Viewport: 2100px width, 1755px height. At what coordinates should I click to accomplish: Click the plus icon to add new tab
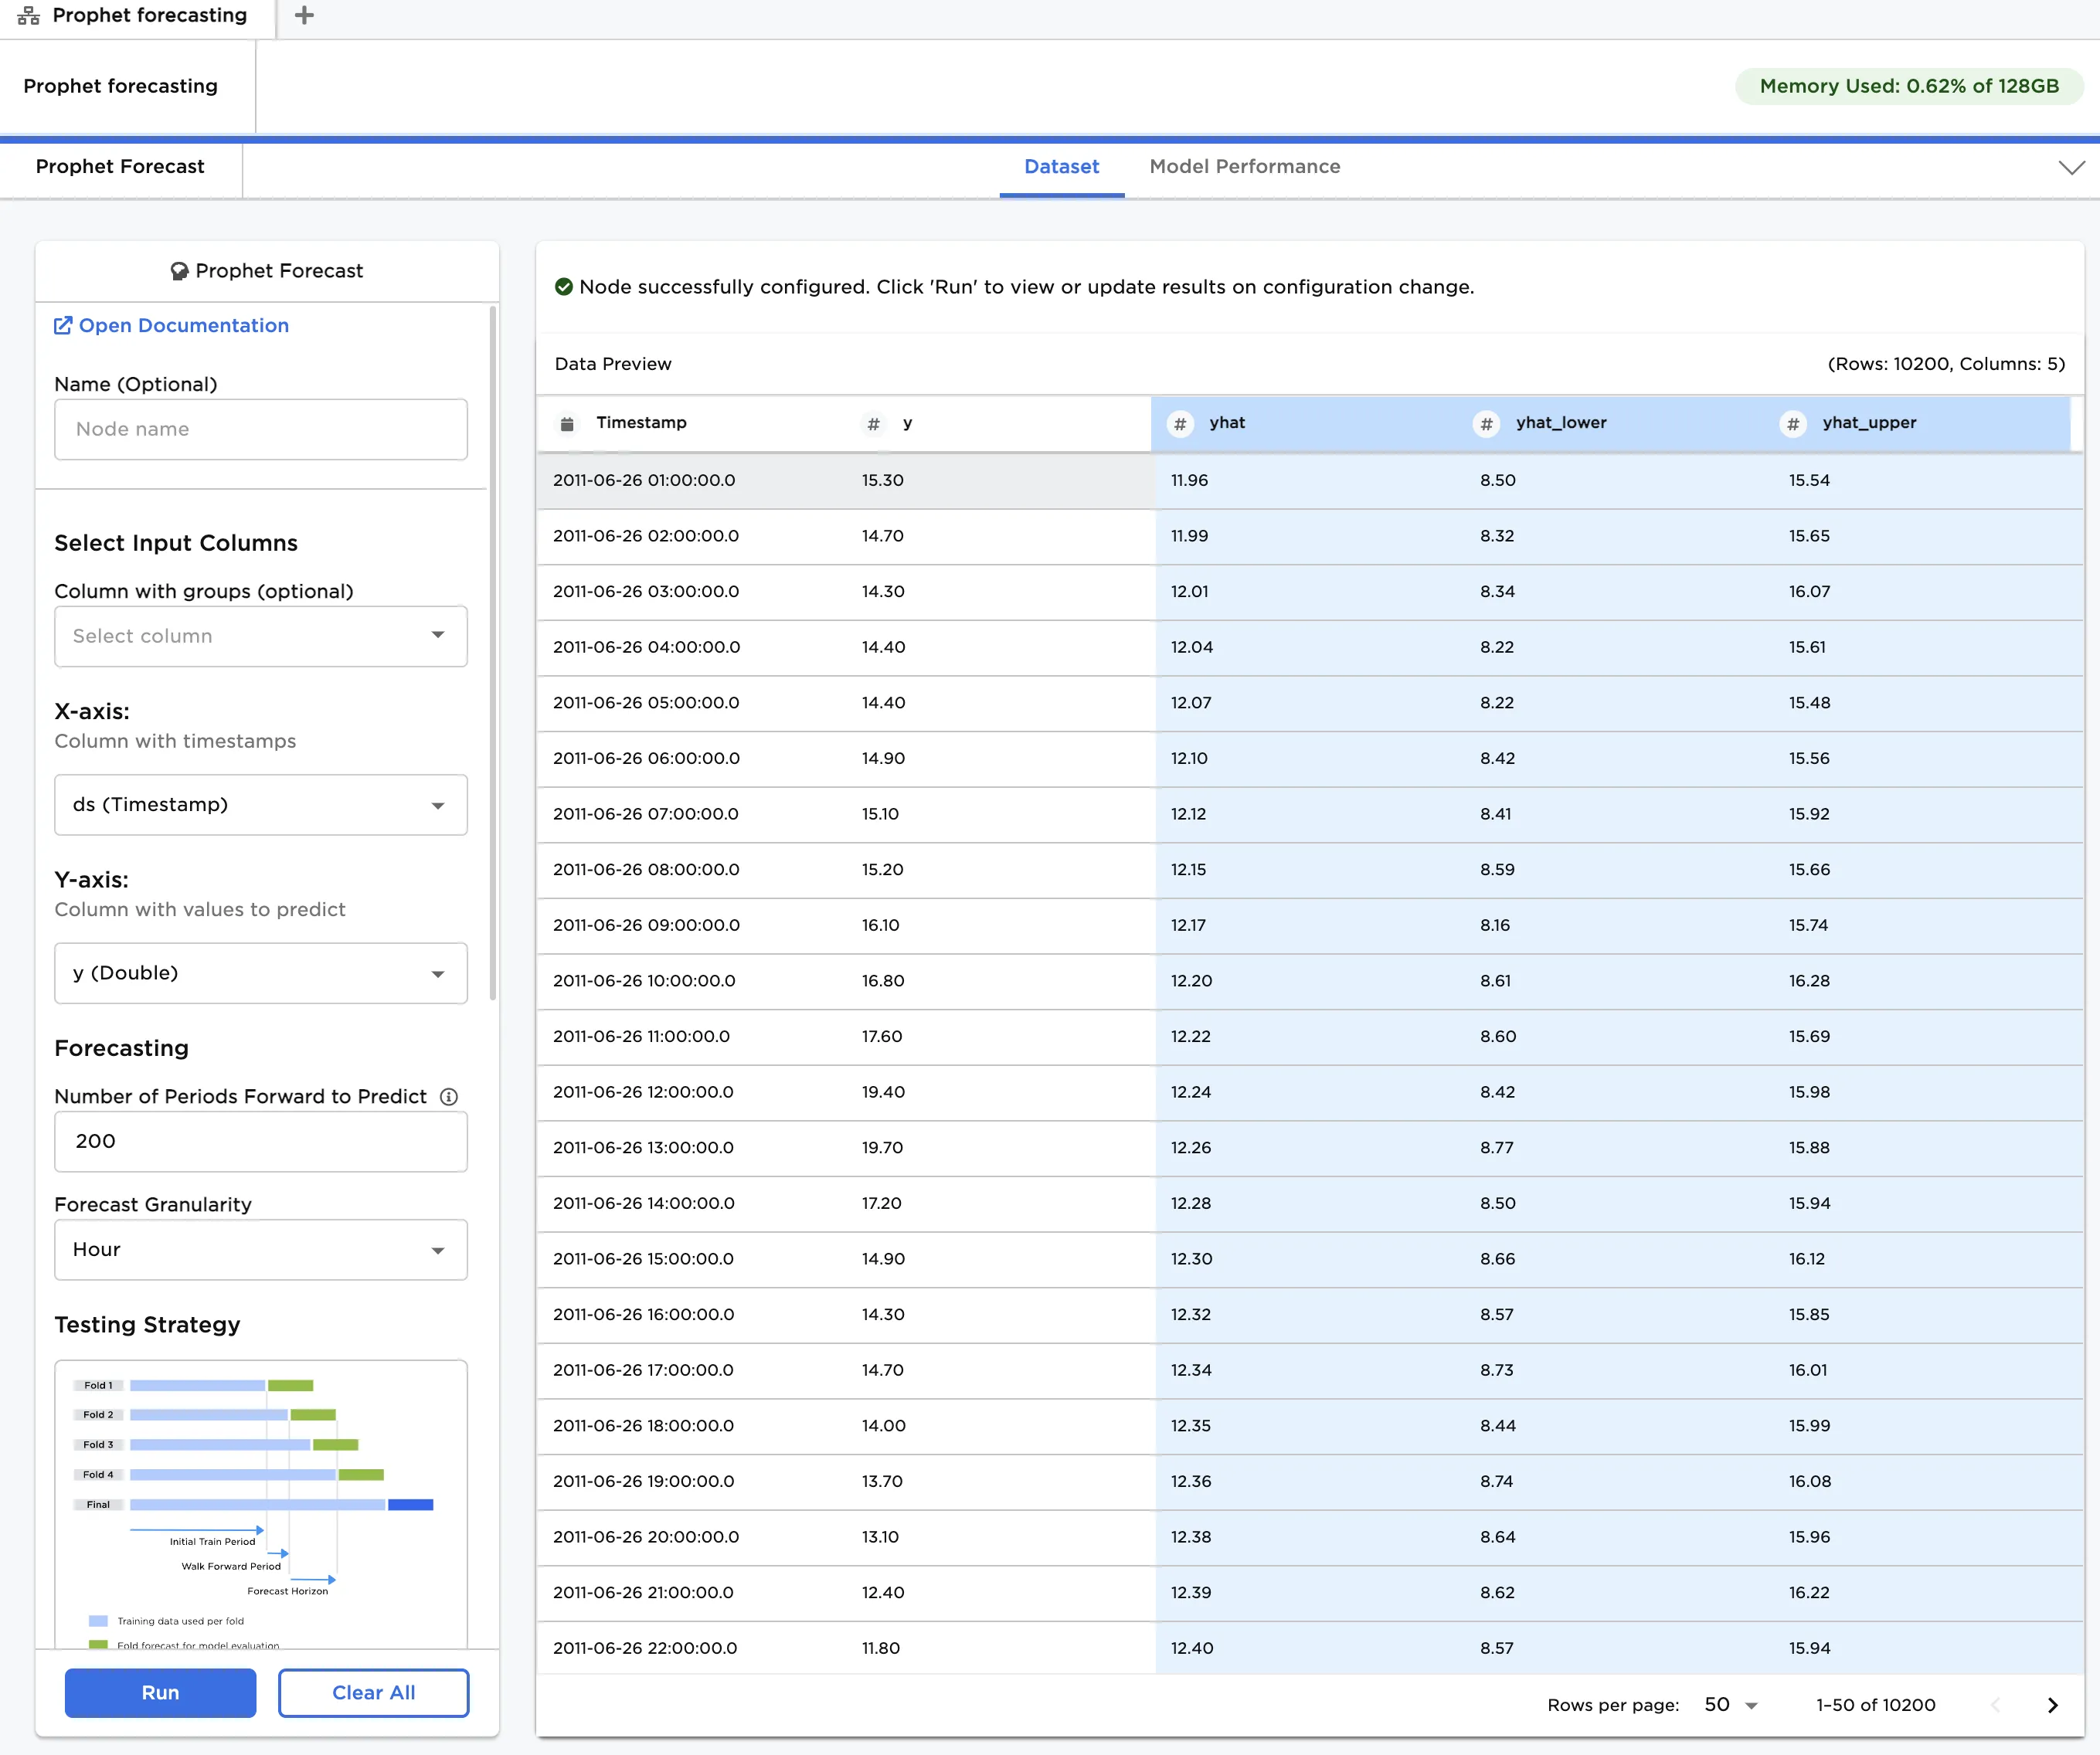pos(304,15)
